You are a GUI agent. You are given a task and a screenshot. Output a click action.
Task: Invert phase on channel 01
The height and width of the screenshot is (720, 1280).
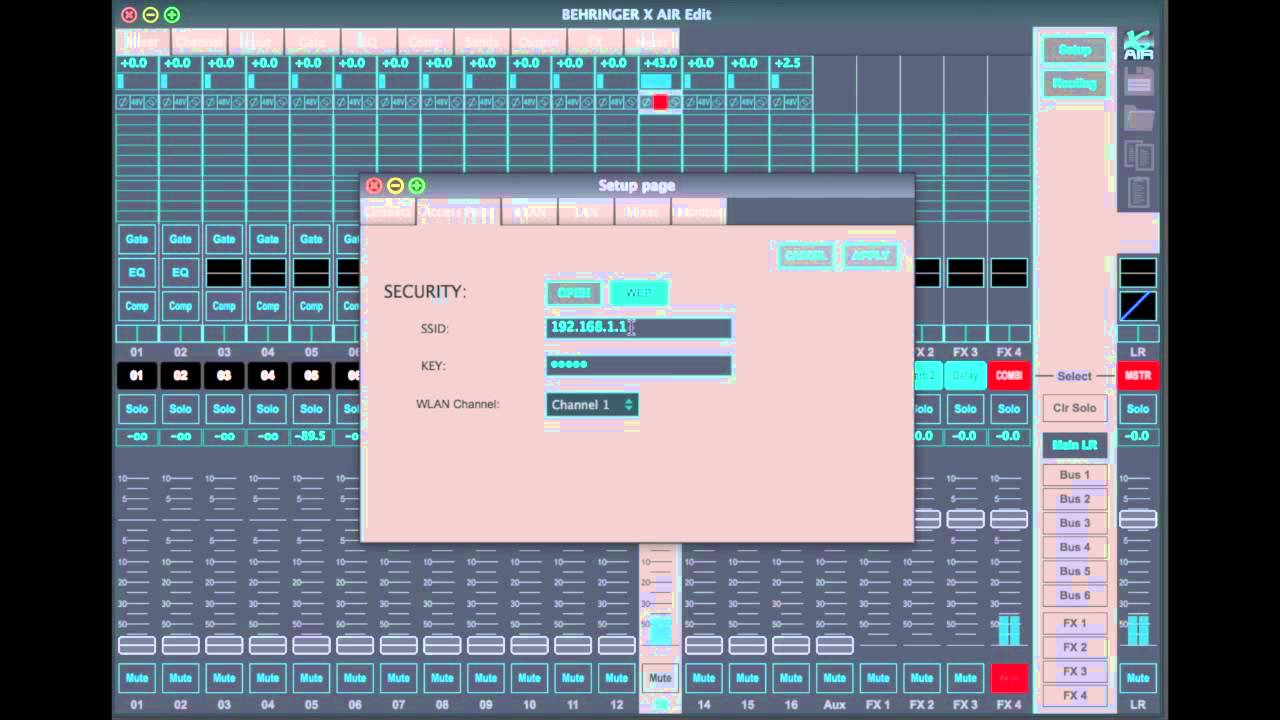122,102
